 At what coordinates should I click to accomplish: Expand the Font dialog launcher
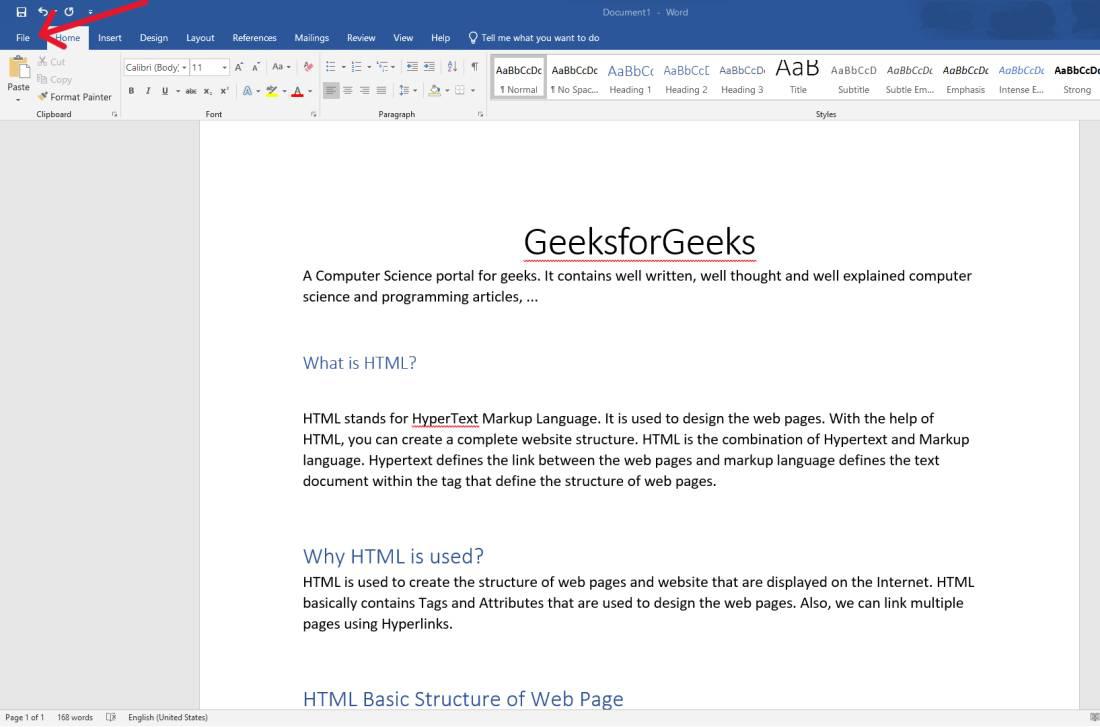click(314, 114)
